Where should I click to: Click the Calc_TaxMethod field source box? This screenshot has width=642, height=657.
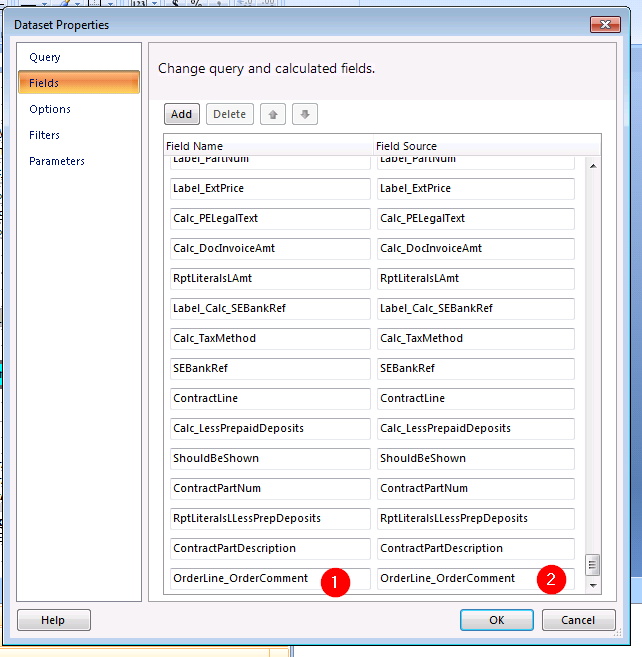click(476, 339)
